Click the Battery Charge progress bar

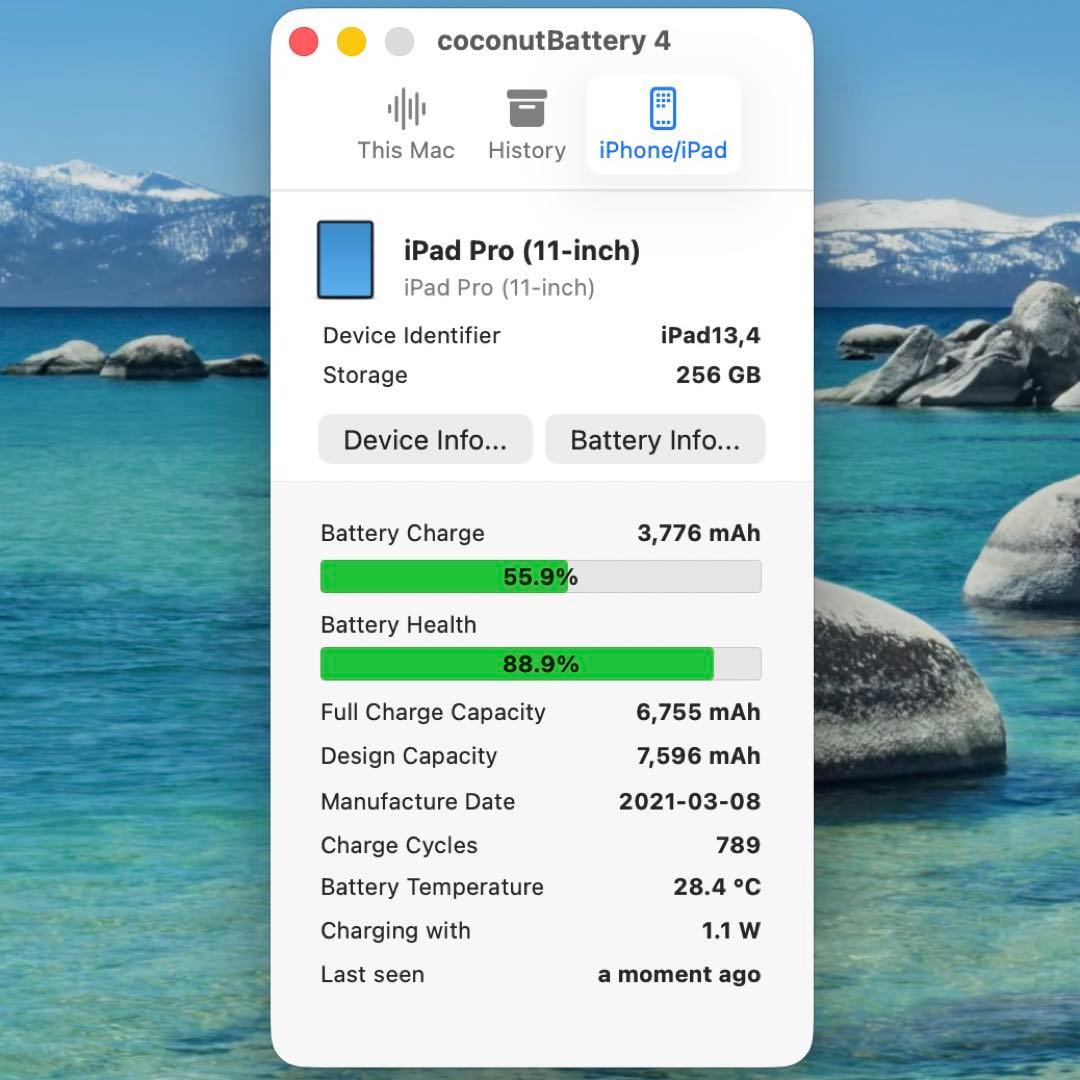(x=540, y=576)
